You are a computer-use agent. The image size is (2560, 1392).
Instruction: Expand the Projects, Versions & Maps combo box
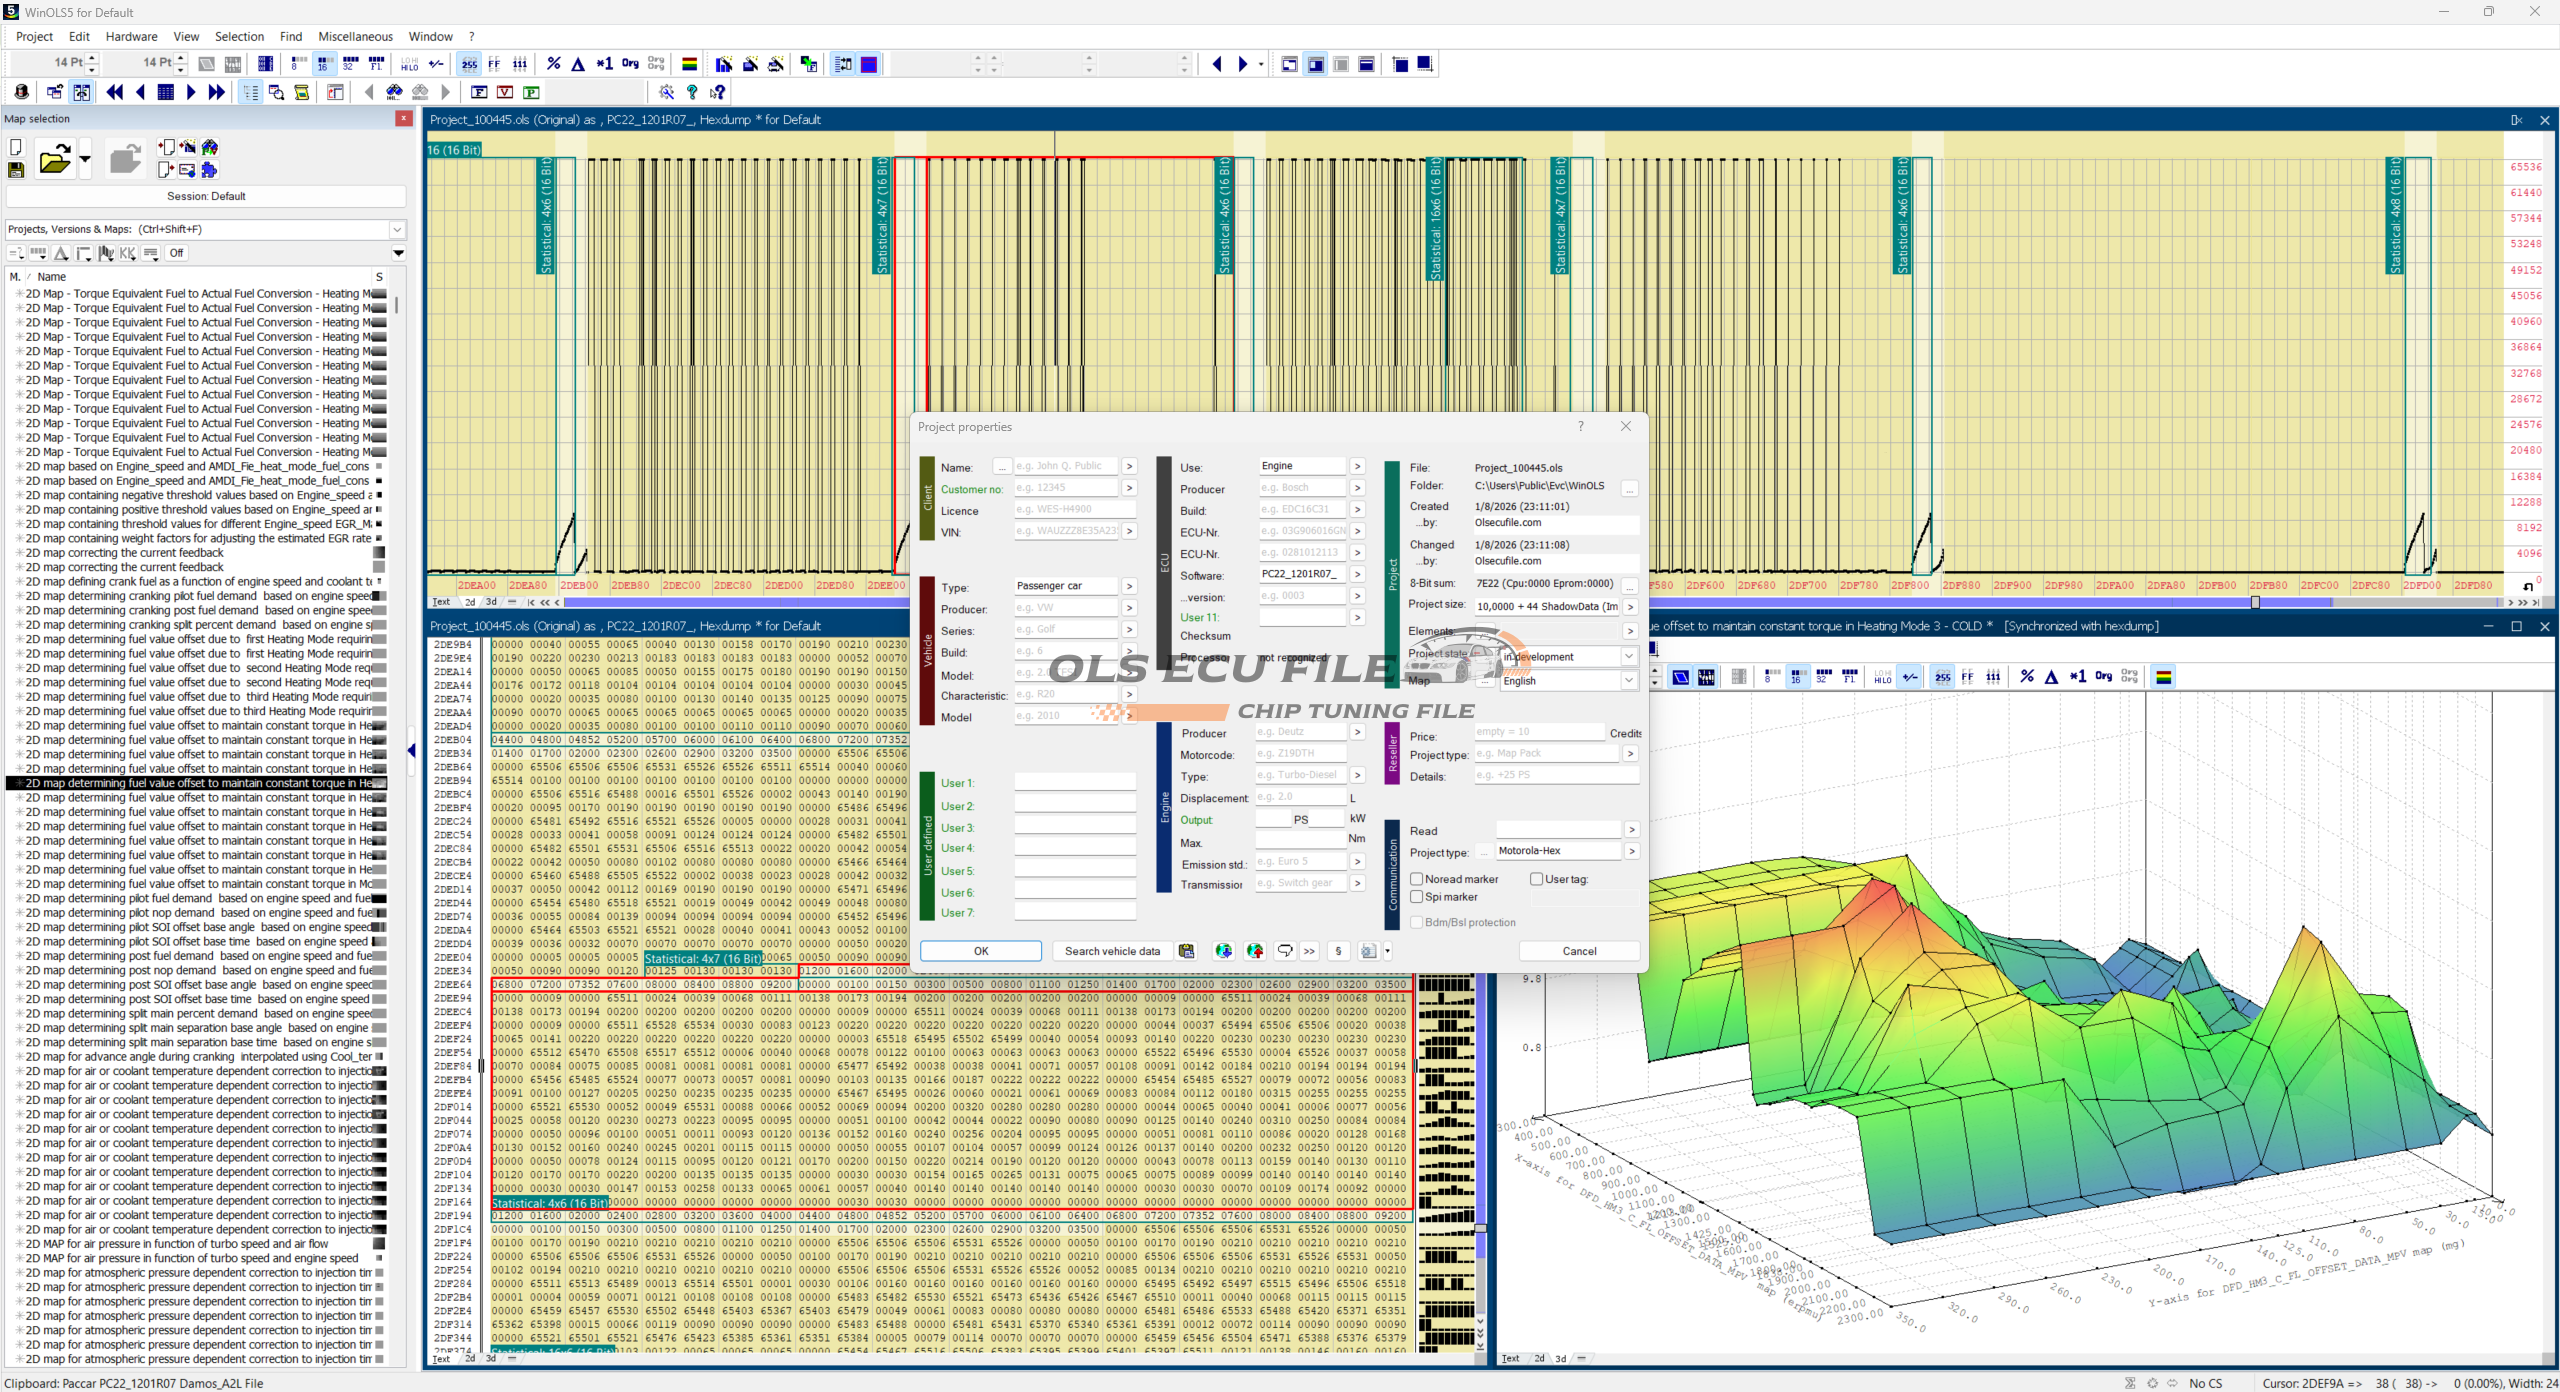coord(397,229)
